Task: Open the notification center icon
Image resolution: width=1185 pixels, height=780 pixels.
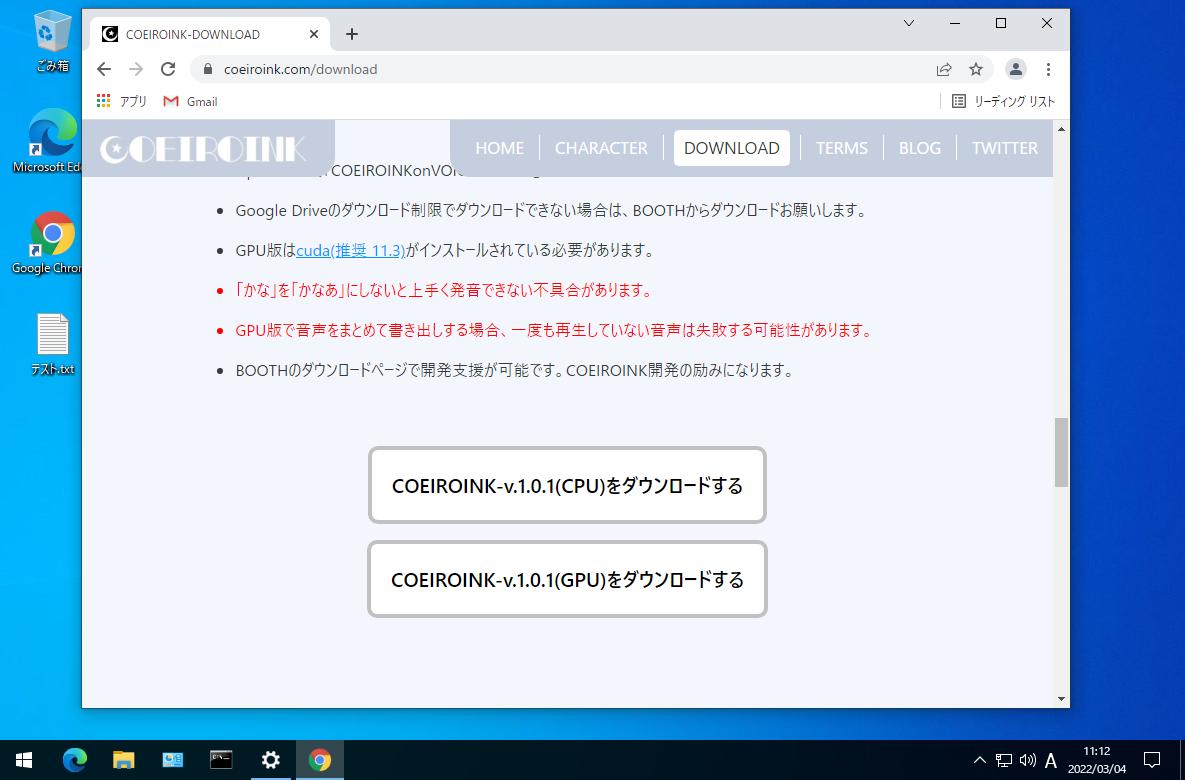Action: (1152, 760)
